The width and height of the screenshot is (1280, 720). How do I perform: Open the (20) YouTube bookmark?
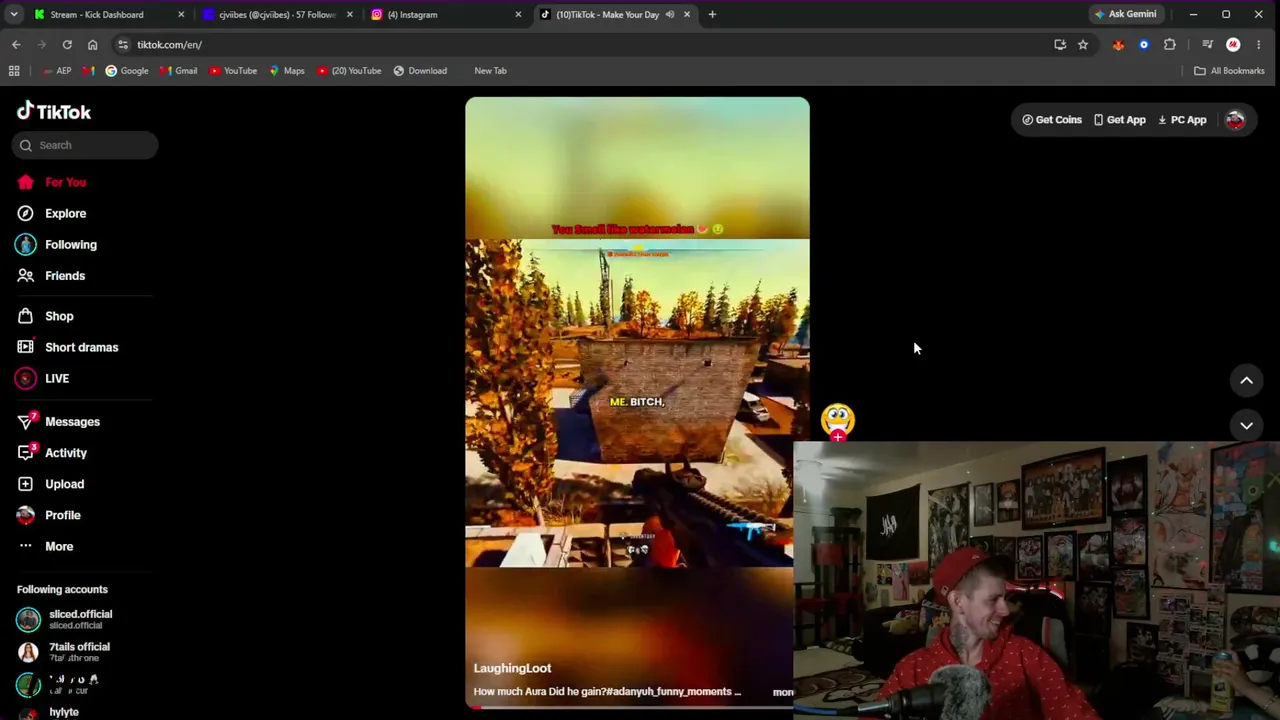click(x=349, y=71)
